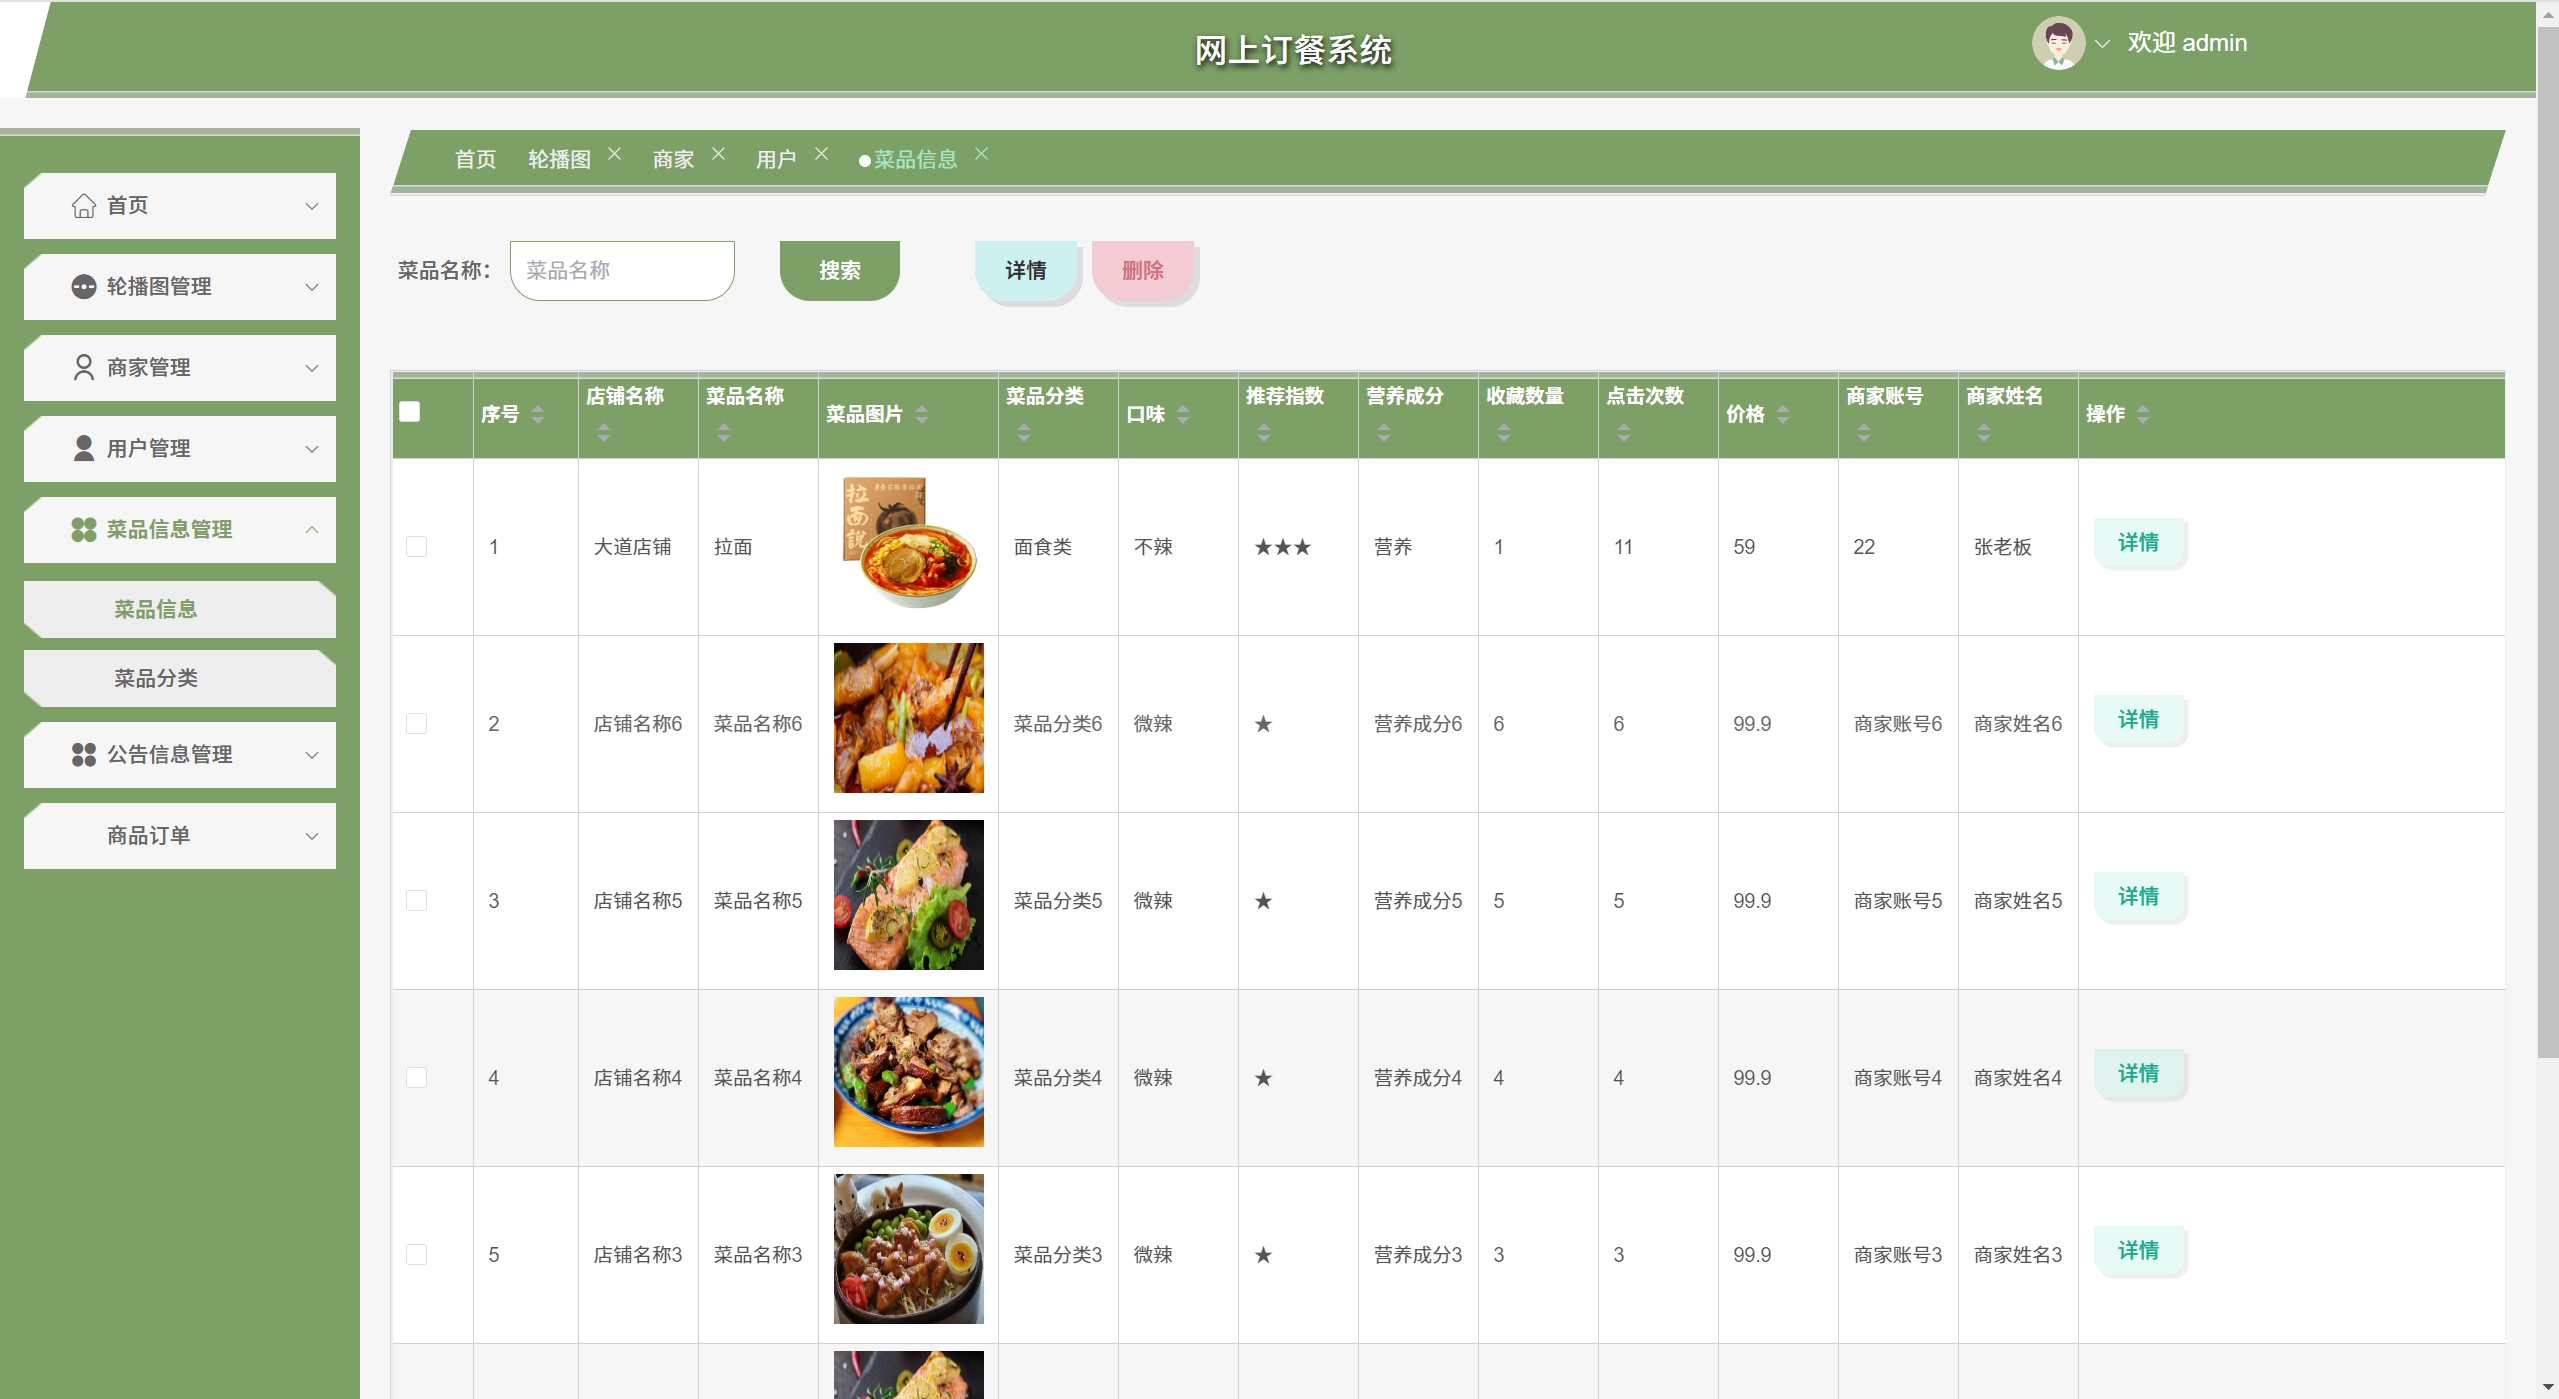Open the 菜品分类 submenu item
The width and height of the screenshot is (2559, 1399).
156,679
